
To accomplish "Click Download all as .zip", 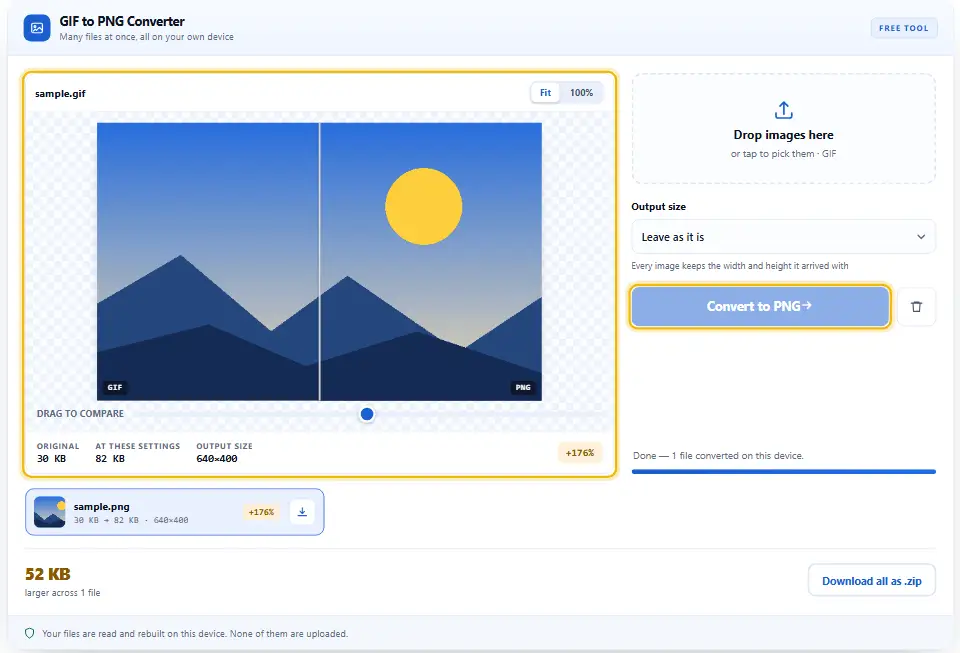I will 871,580.
